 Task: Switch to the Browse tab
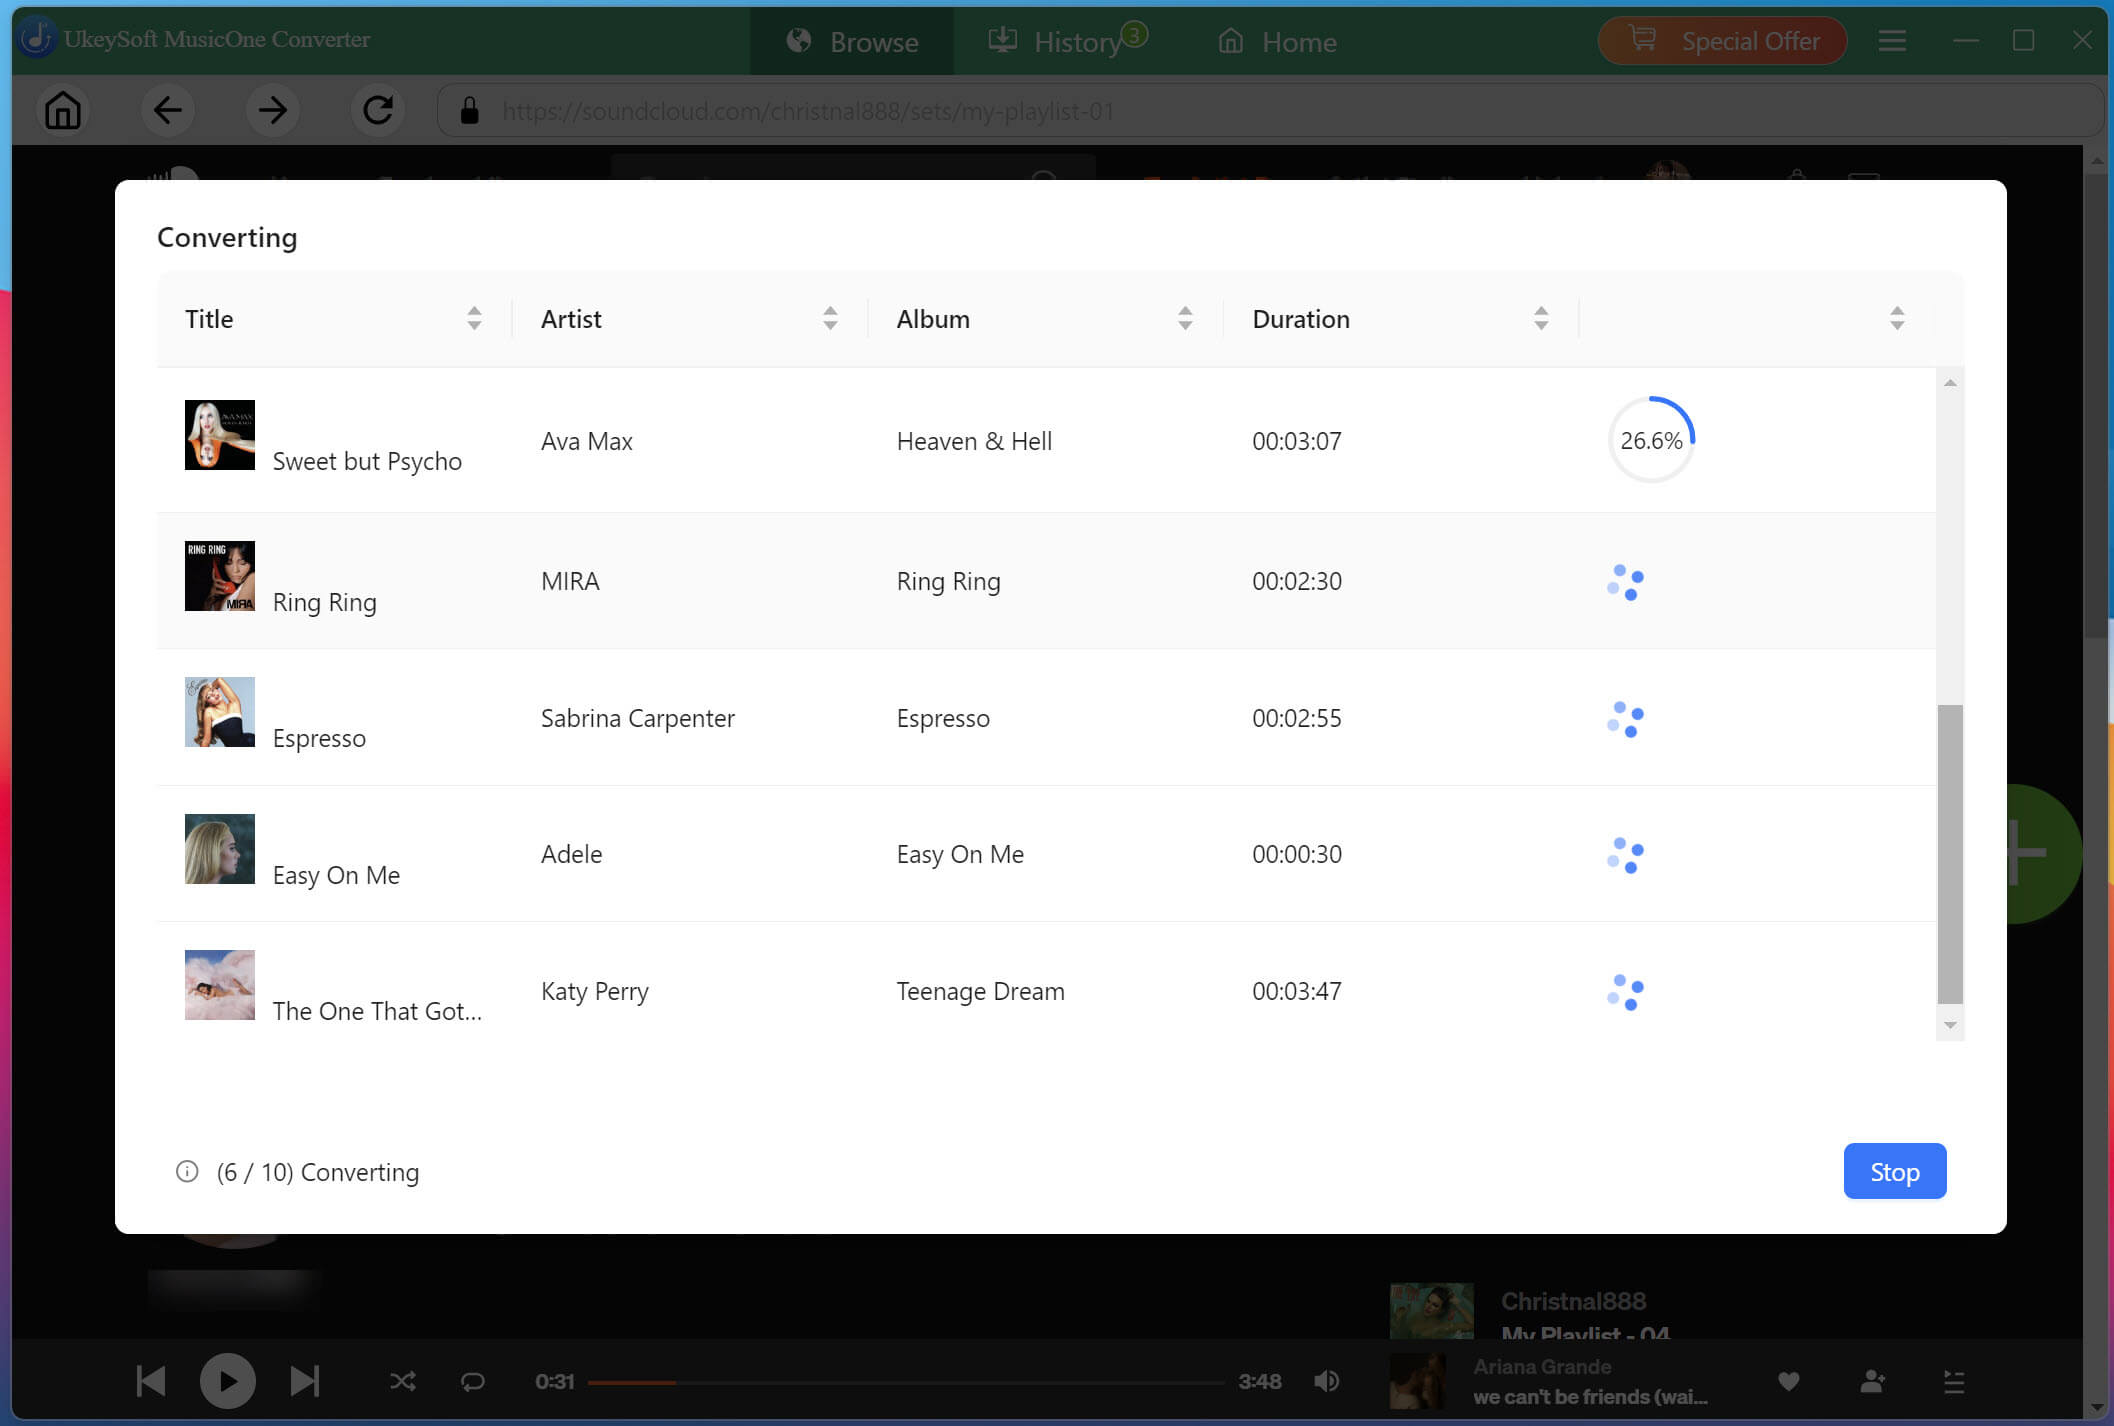tap(852, 41)
